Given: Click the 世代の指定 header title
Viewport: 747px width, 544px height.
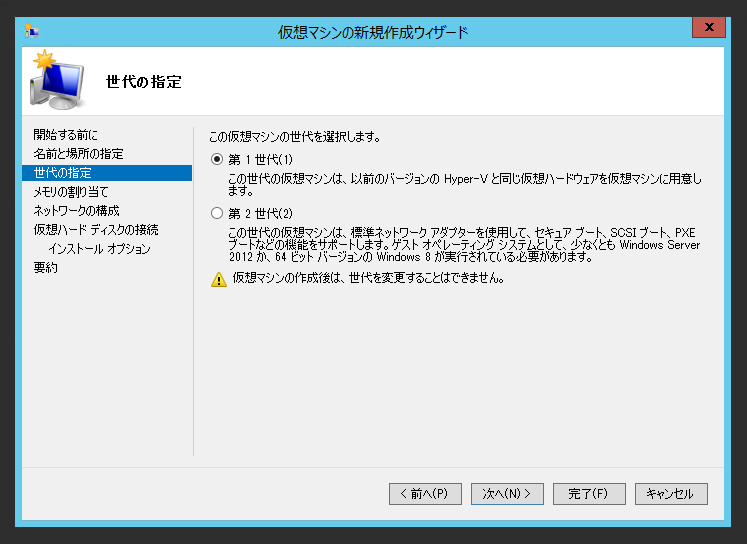Looking at the screenshot, I should (x=143, y=82).
